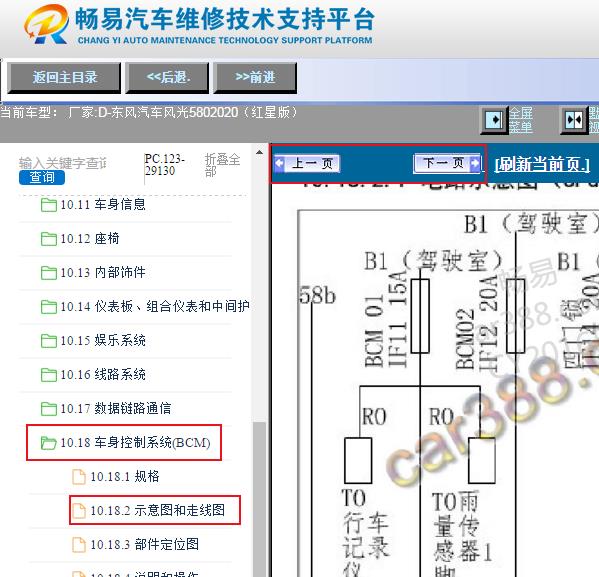The height and width of the screenshot is (577, 599).
Task: Go forward with >>前进 button
Action: point(255,78)
